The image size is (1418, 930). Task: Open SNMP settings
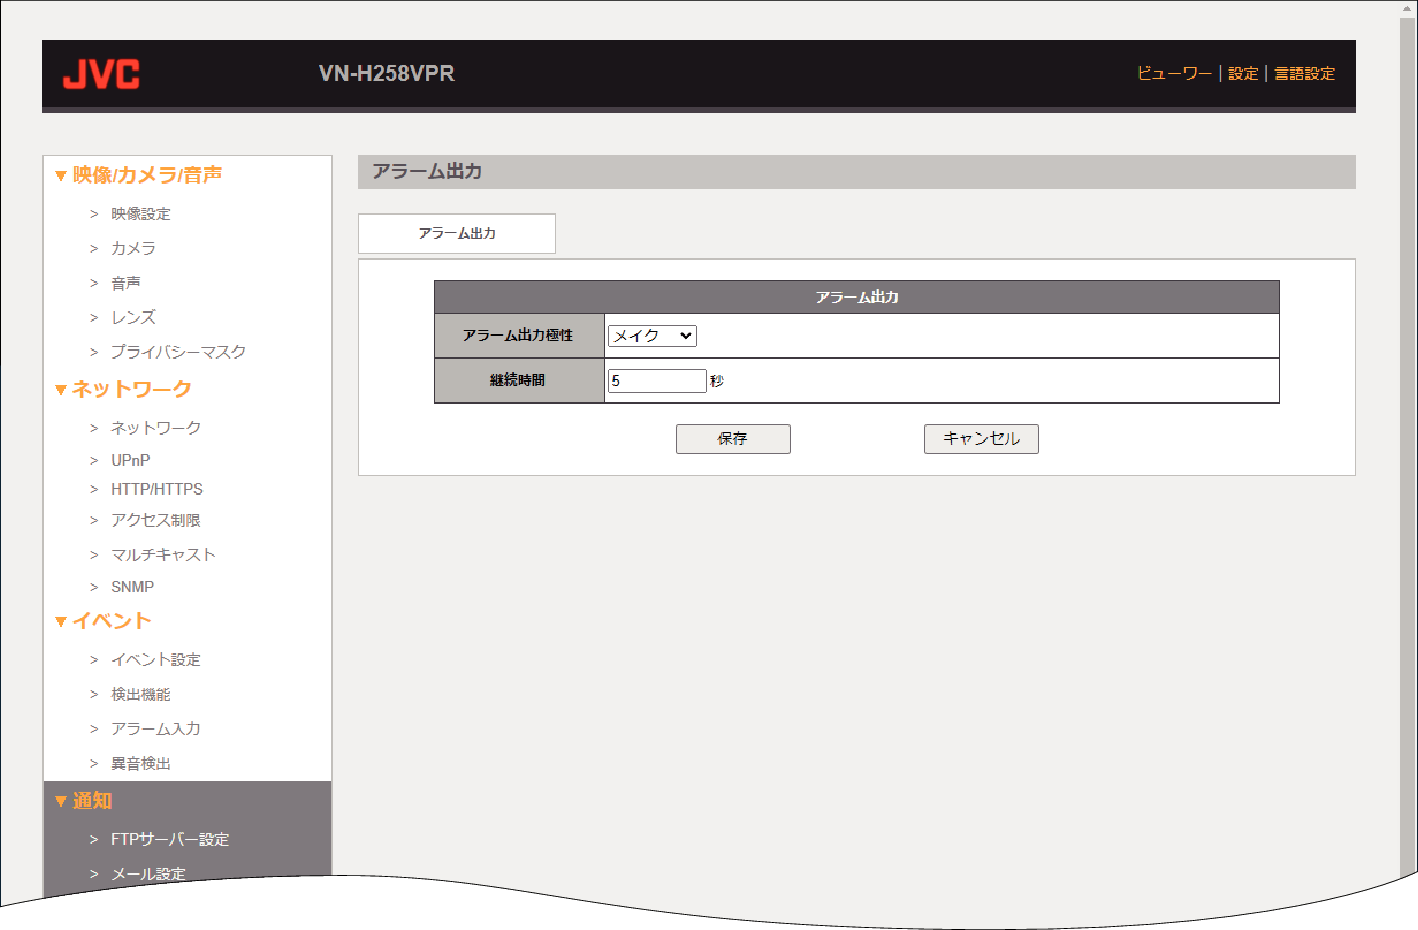pos(132,587)
